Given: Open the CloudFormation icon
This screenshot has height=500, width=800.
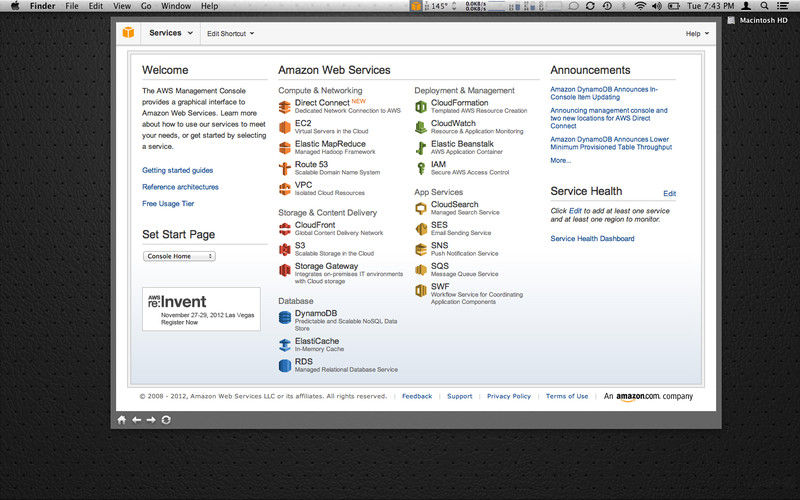Looking at the screenshot, I should click(421, 107).
